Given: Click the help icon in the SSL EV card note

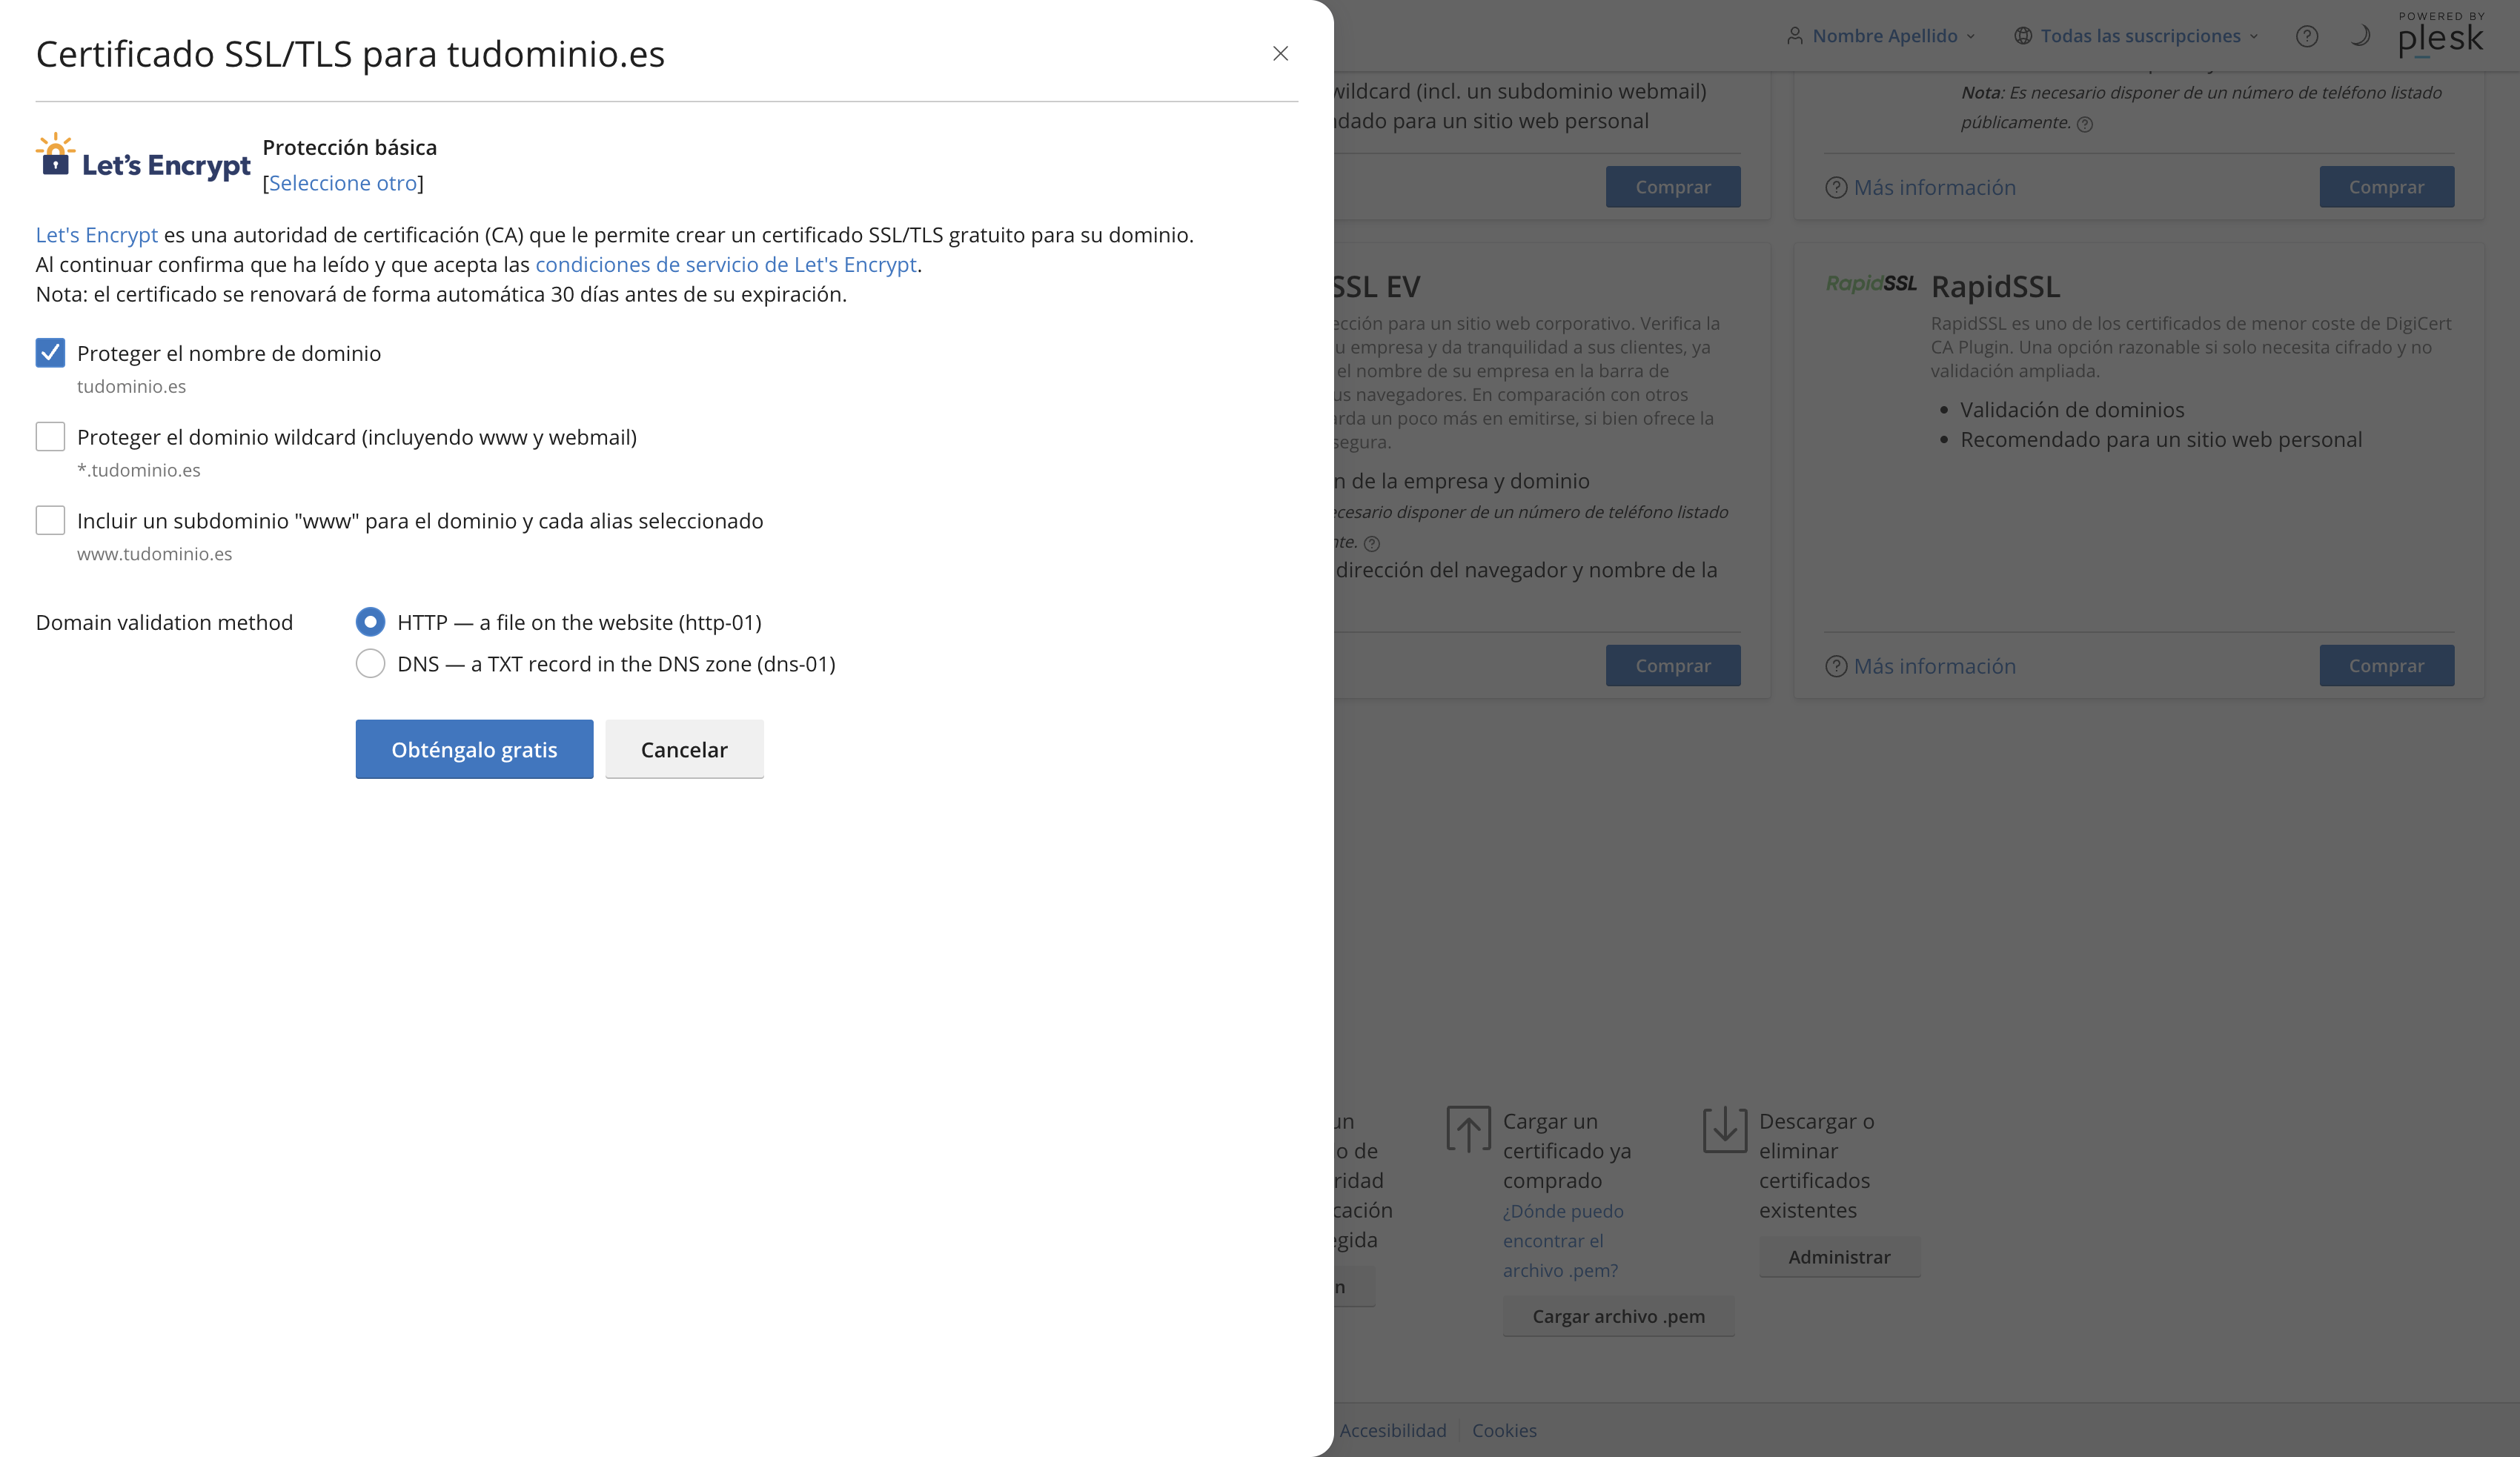Looking at the screenshot, I should click(1372, 544).
